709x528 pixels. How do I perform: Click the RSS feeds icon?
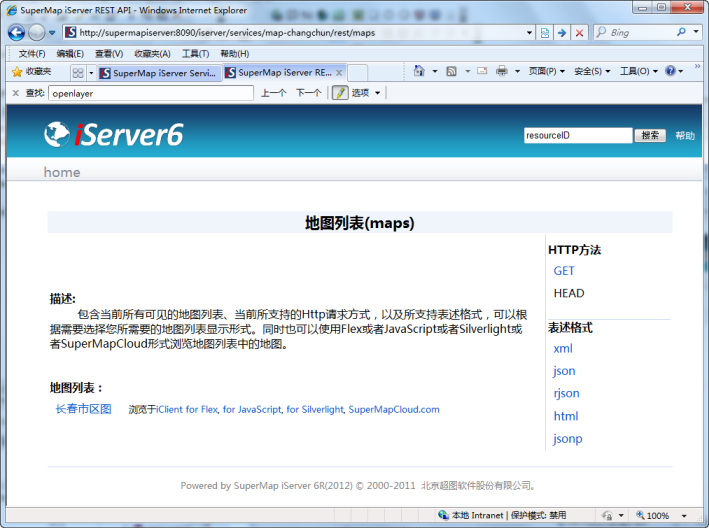tap(451, 72)
